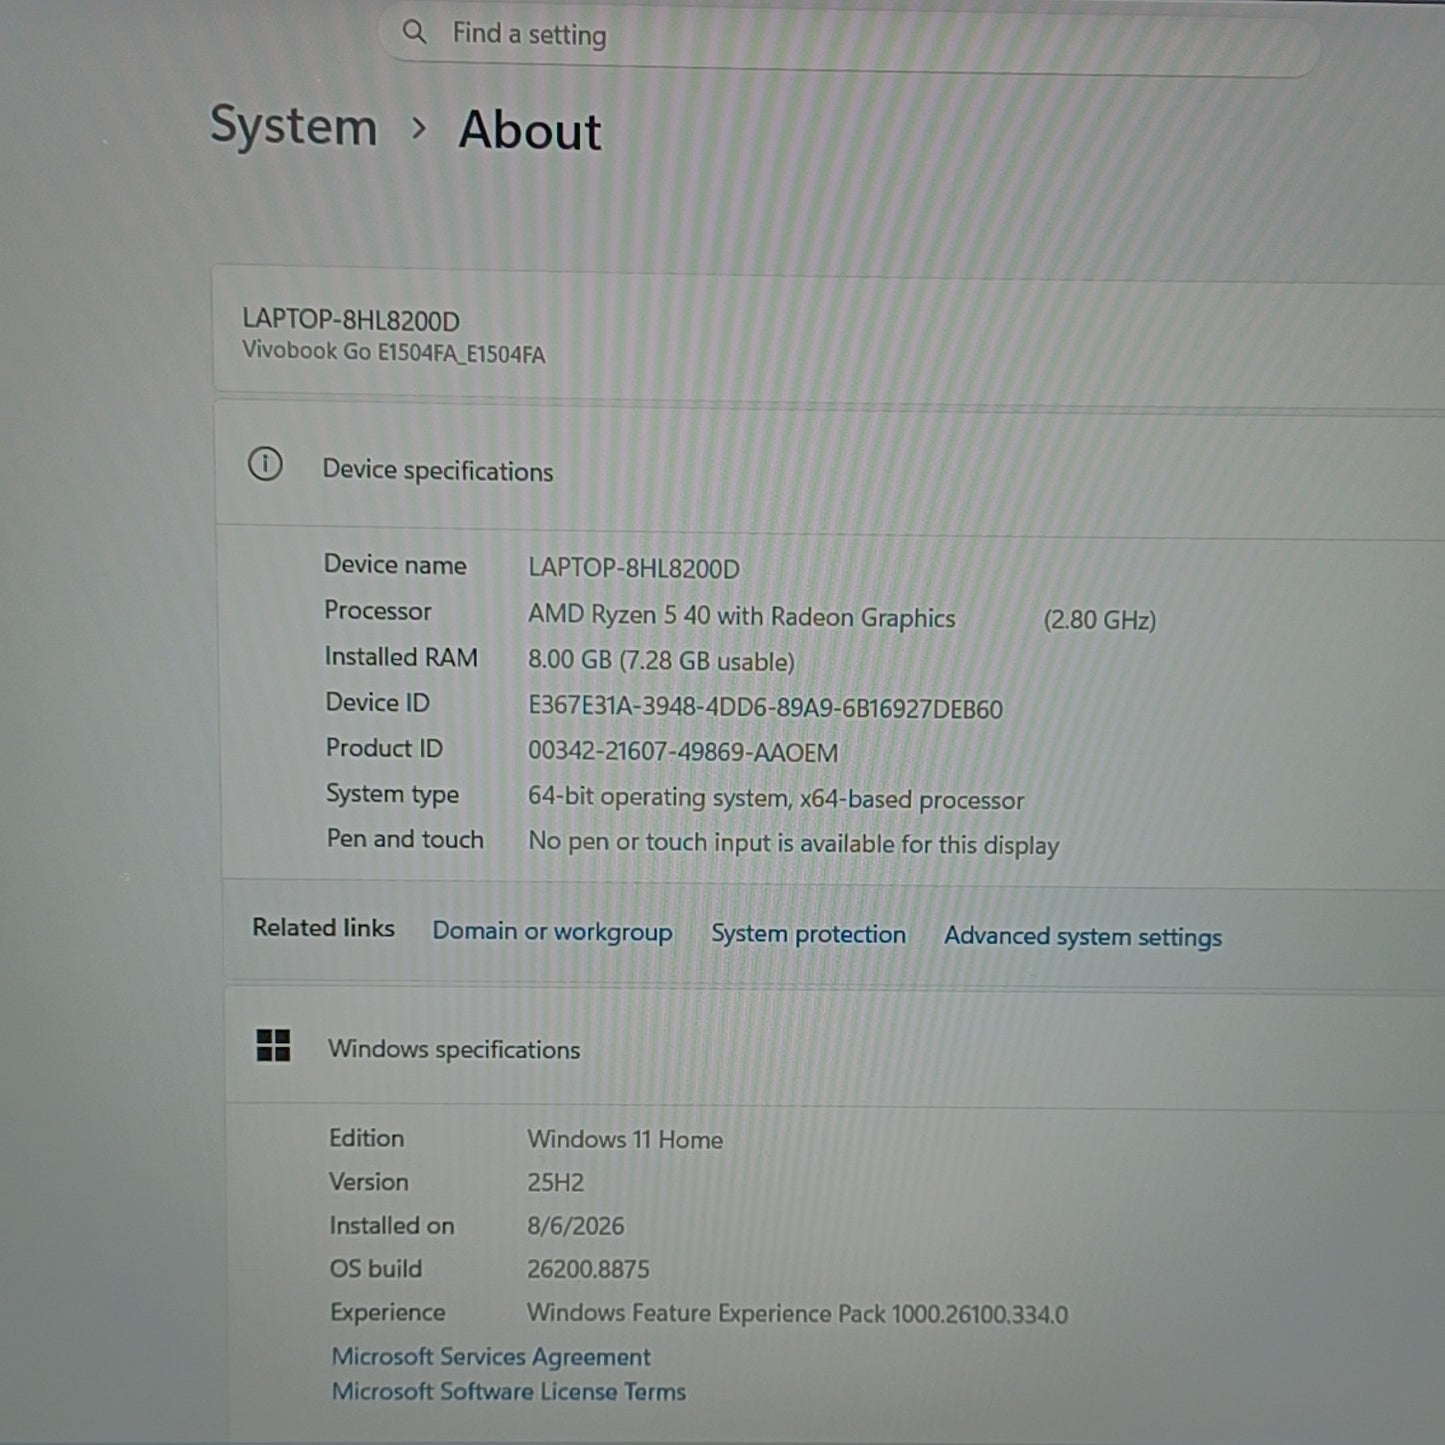Viewport: 1445px width, 1445px height.
Task: Select Device ID value E367E31A-3948
Action: (765, 708)
